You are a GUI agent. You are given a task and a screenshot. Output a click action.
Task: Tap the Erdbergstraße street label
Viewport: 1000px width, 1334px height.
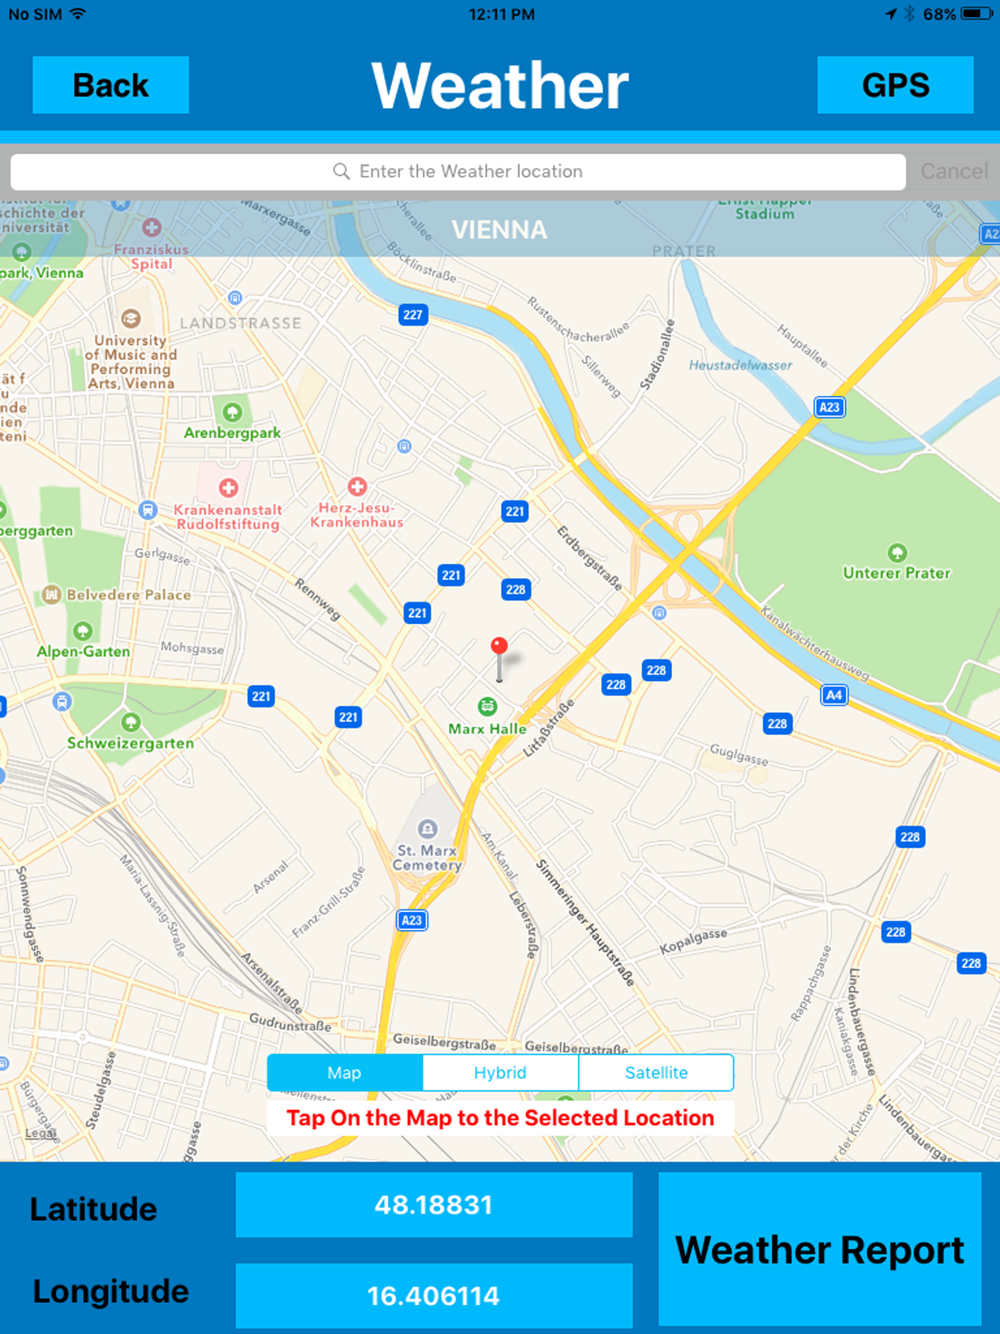tap(590, 558)
